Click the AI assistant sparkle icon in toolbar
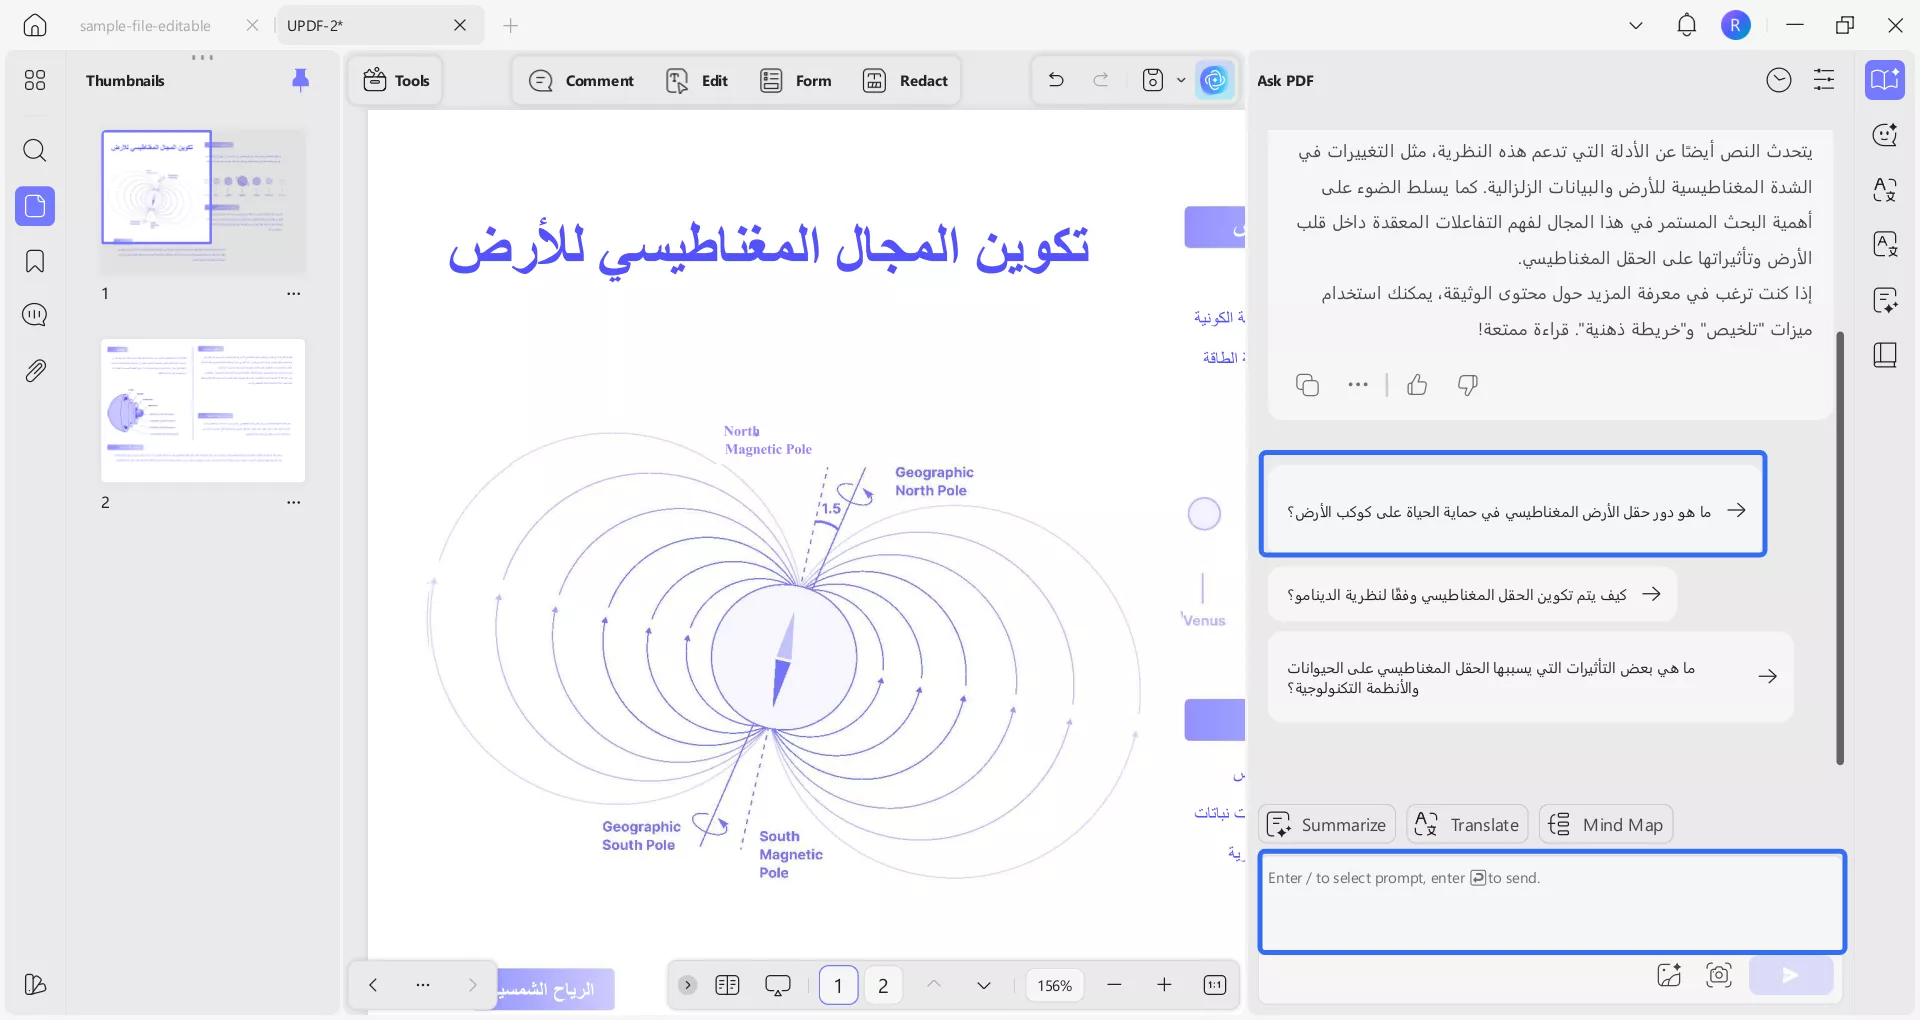 pyautogui.click(x=1215, y=80)
